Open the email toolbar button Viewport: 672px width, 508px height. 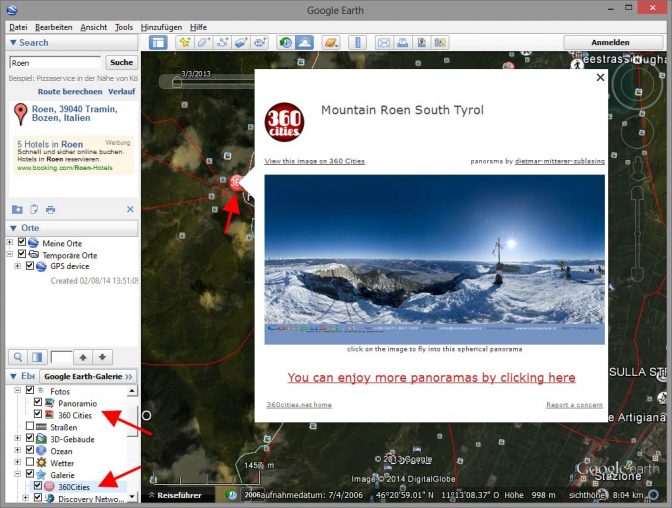point(384,42)
